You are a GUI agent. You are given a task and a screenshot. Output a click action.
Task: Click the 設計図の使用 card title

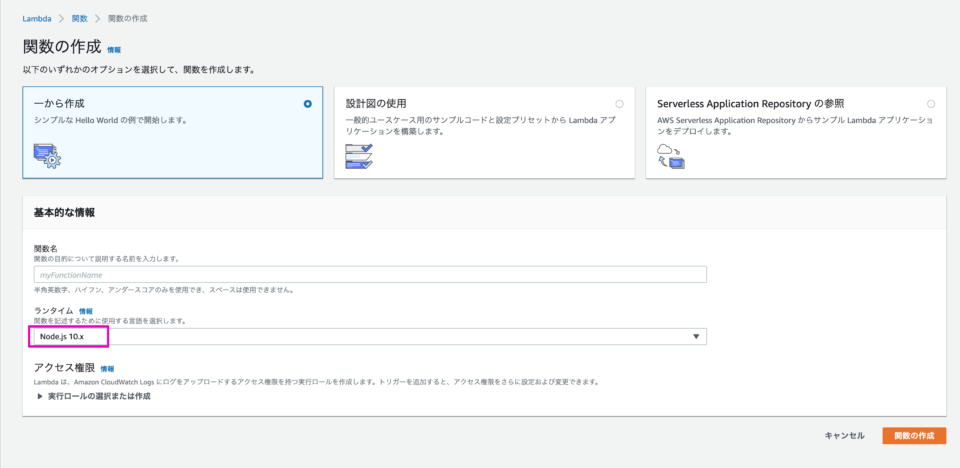tap(376, 104)
